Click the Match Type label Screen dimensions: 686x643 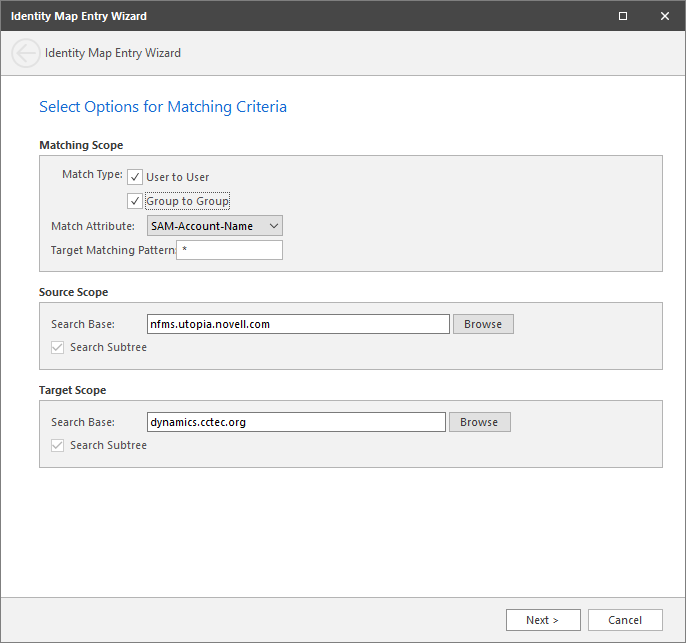click(92, 174)
